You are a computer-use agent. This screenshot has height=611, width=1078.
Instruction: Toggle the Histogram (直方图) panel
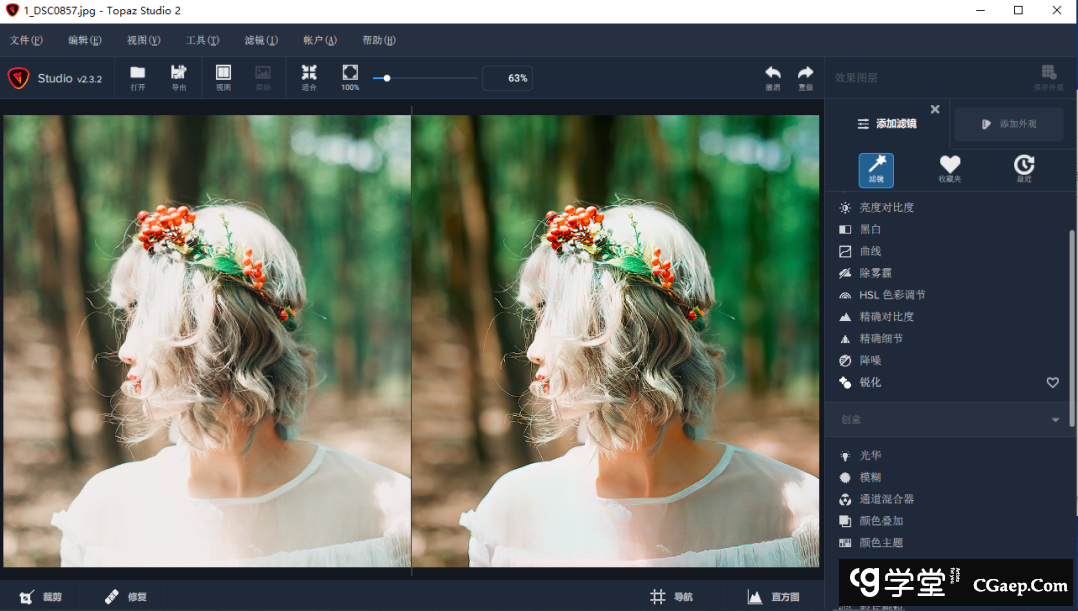point(773,597)
